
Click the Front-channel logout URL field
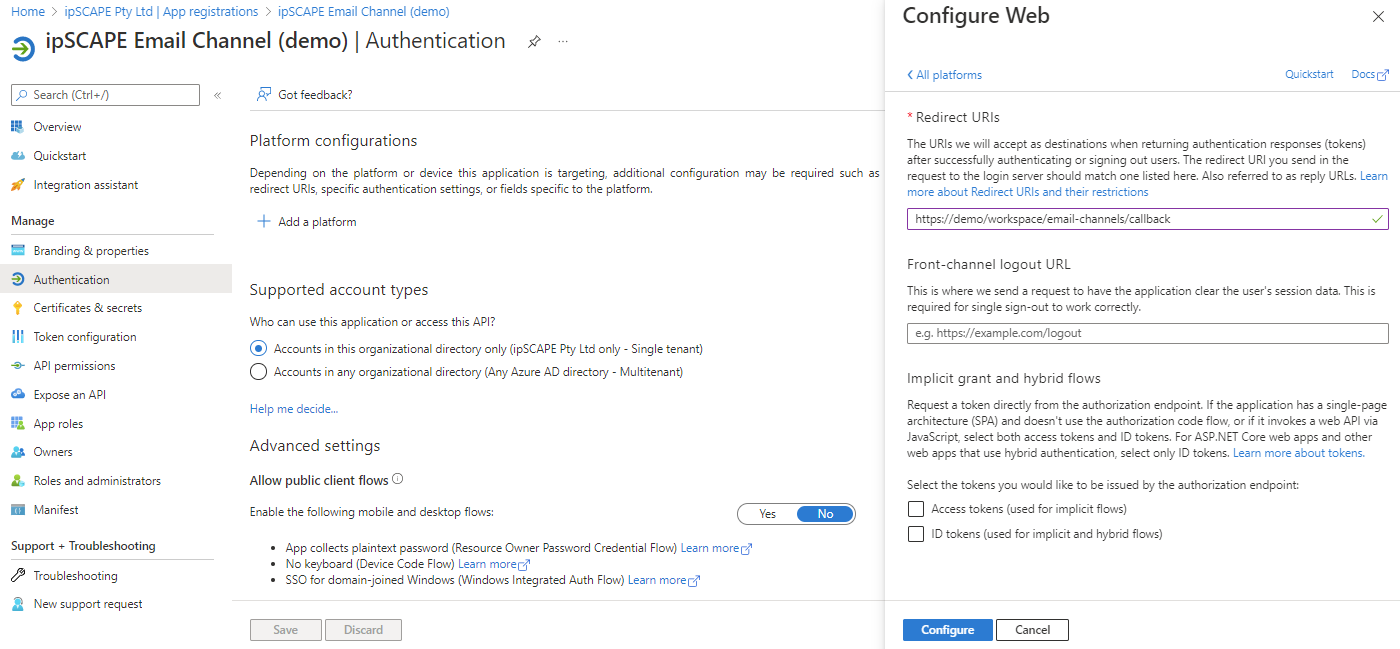1147,333
